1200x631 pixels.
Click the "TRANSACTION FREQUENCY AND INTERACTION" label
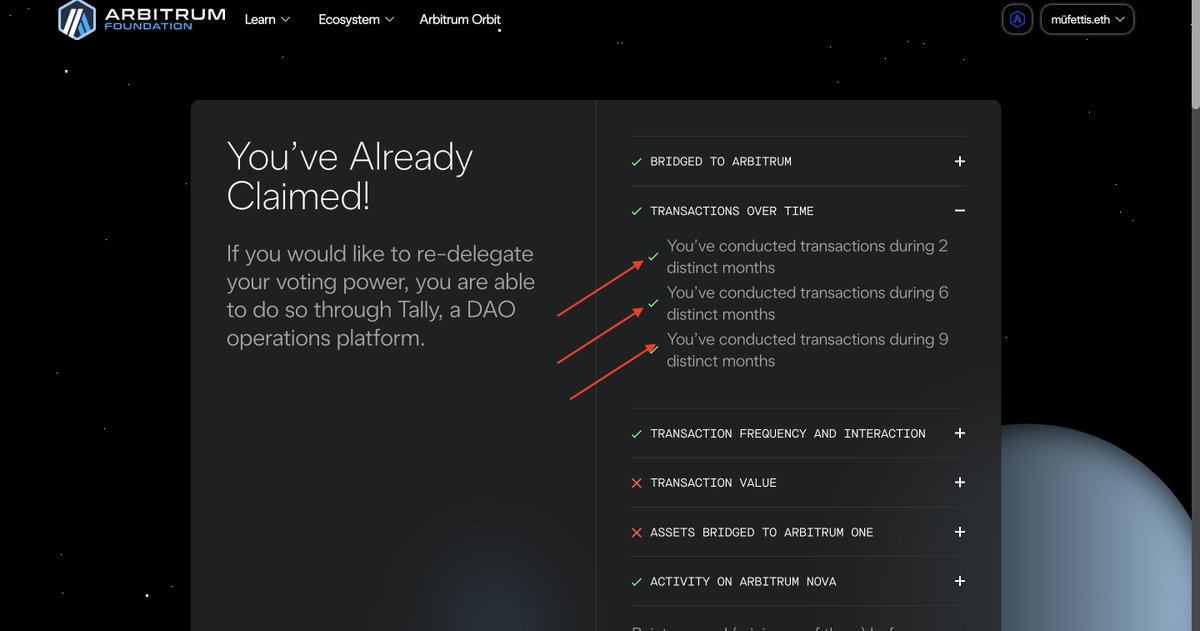pyautogui.click(x=788, y=433)
